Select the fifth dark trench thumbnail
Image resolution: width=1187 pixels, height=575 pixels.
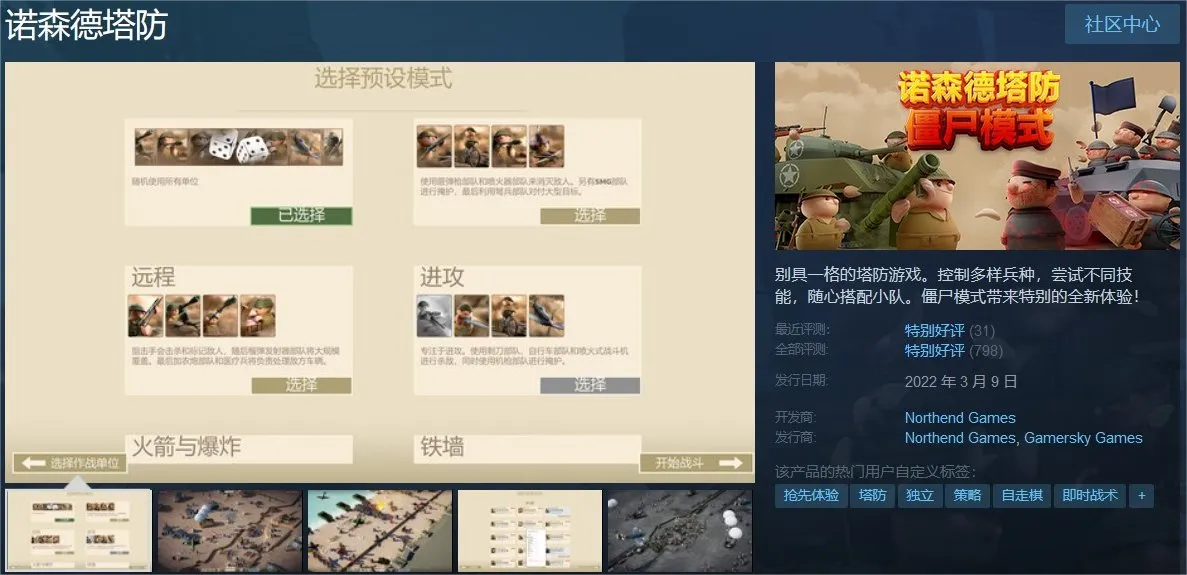point(680,531)
